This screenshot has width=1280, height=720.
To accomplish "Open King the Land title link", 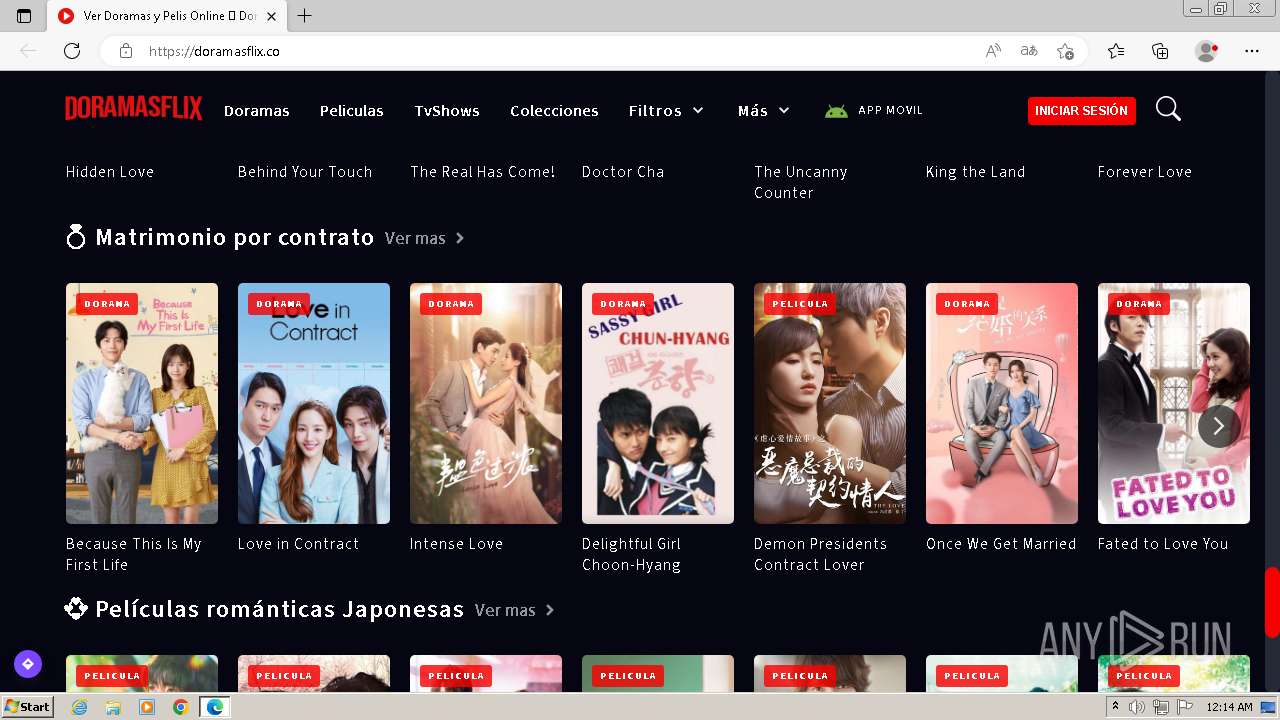I will pyautogui.click(x=976, y=172).
